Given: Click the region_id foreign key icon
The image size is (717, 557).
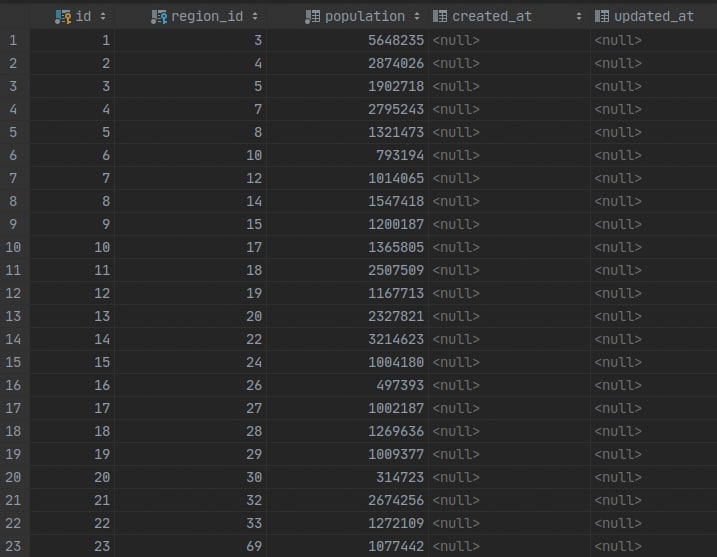Looking at the screenshot, I should (x=159, y=17).
